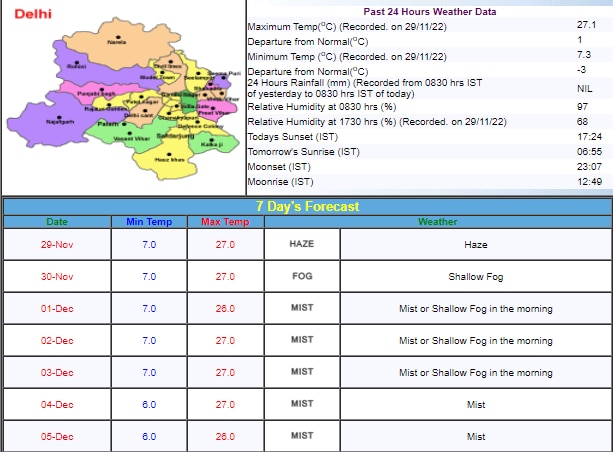This screenshot has height=452, width=613.
Task: Click the 7 Day's Forecast header
Action: coord(307,206)
